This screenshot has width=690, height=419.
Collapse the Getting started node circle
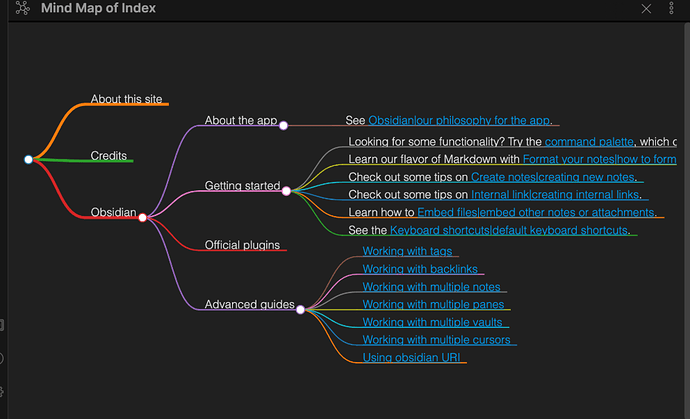[286, 190]
